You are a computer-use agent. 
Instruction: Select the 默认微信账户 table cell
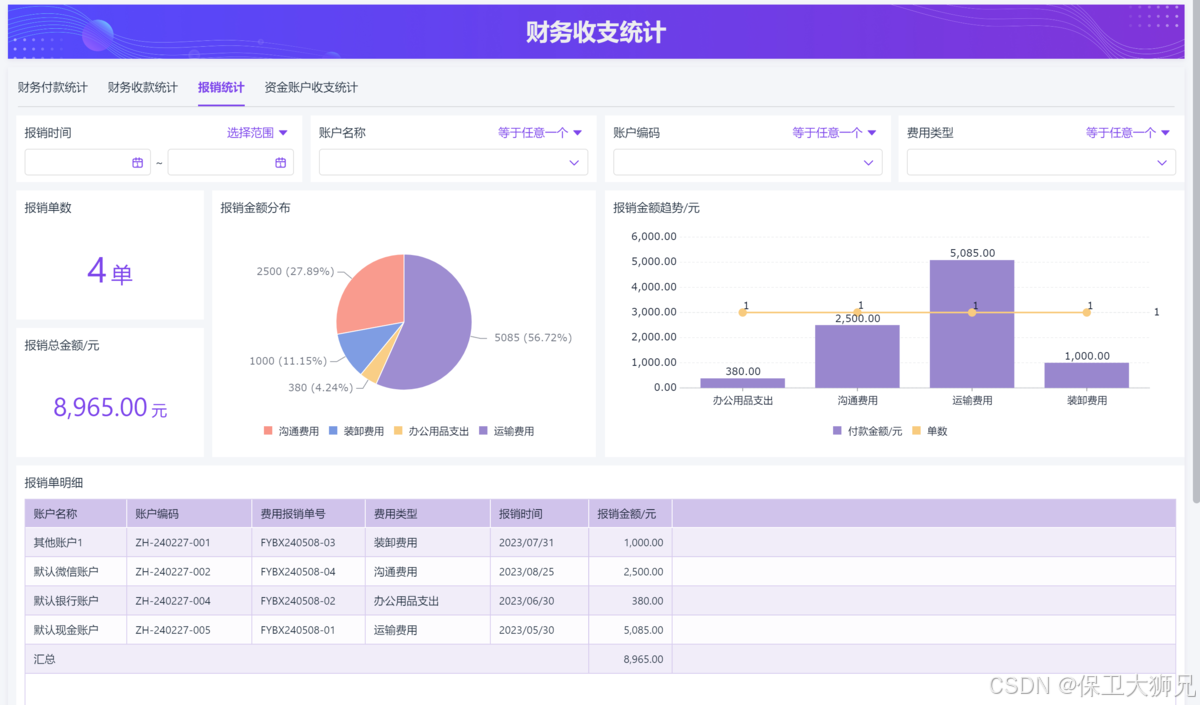click(x=76, y=572)
